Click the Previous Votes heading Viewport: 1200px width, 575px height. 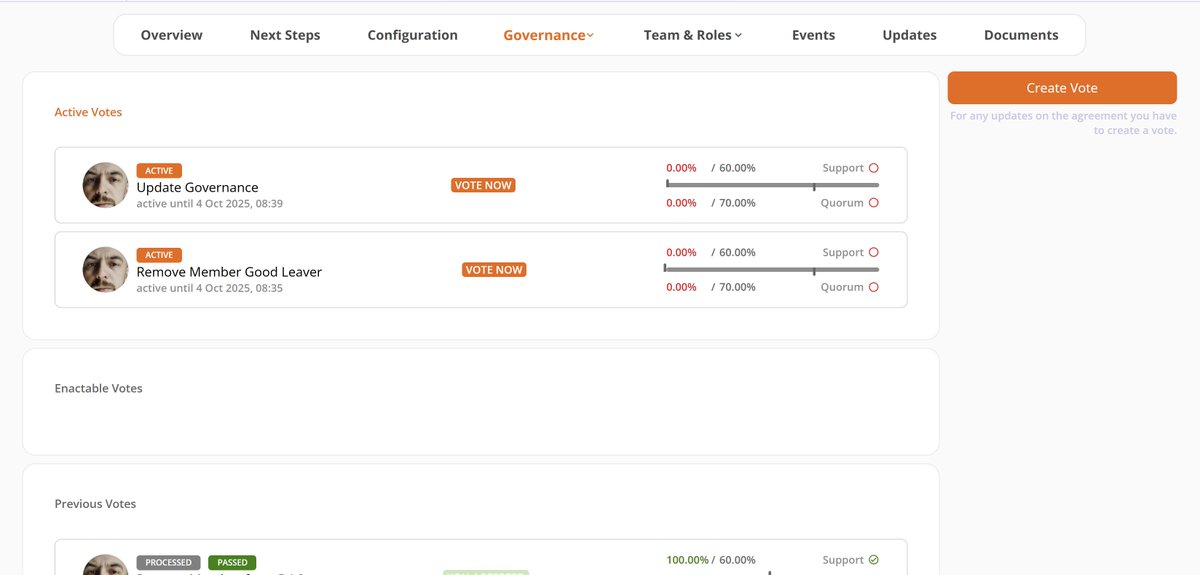95,504
